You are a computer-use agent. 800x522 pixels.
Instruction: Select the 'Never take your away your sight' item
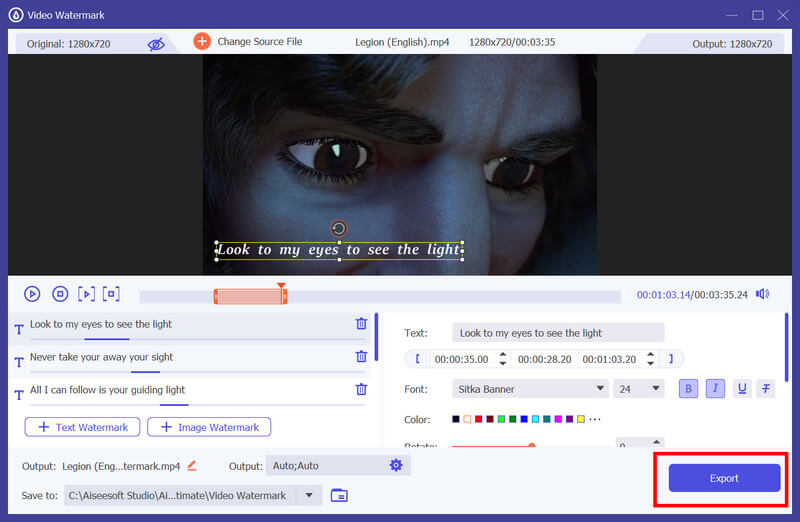[x=101, y=357]
